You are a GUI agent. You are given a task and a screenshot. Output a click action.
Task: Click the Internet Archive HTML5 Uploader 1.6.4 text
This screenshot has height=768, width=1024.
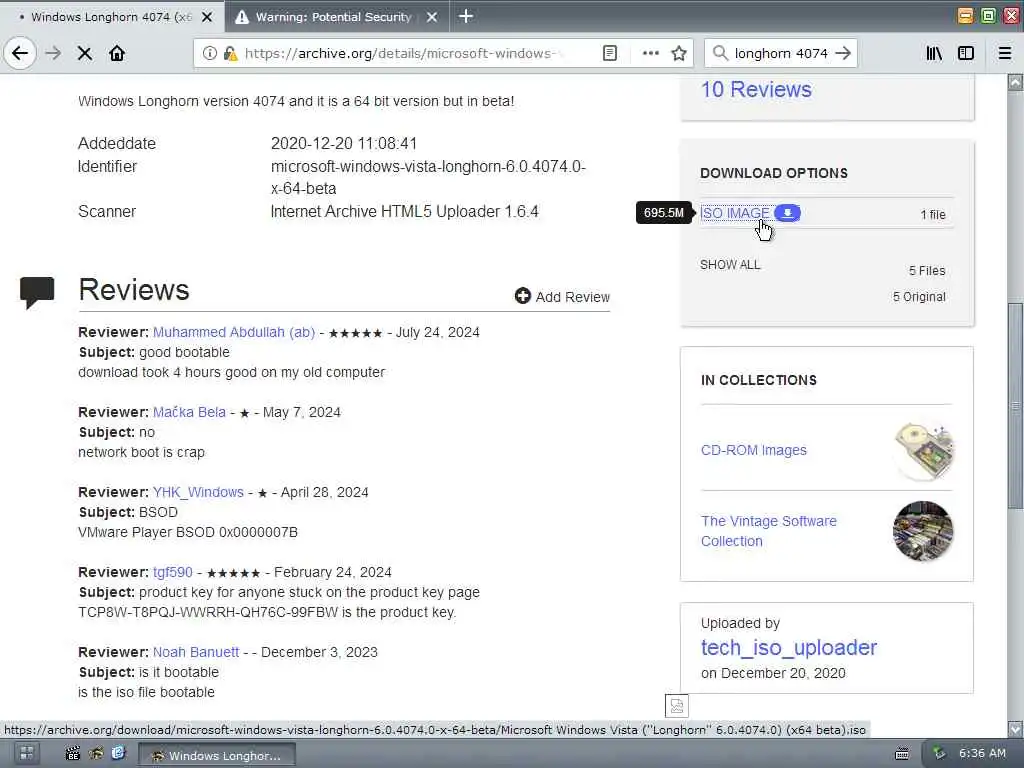(404, 212)
